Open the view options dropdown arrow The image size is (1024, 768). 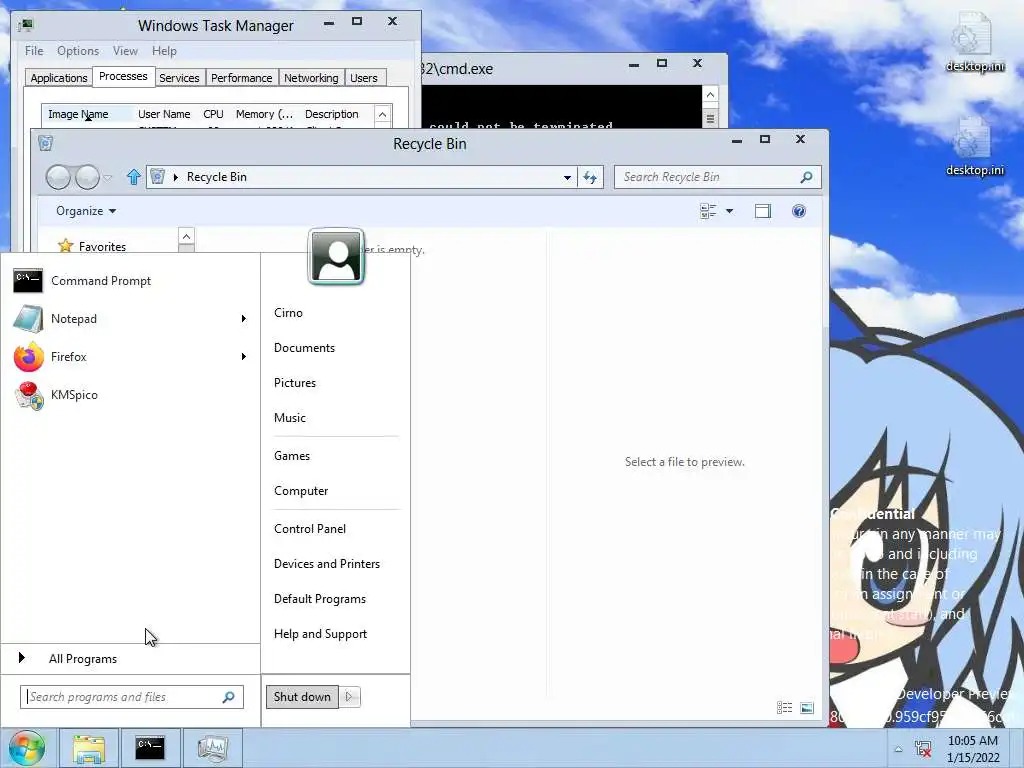[729, 211]
